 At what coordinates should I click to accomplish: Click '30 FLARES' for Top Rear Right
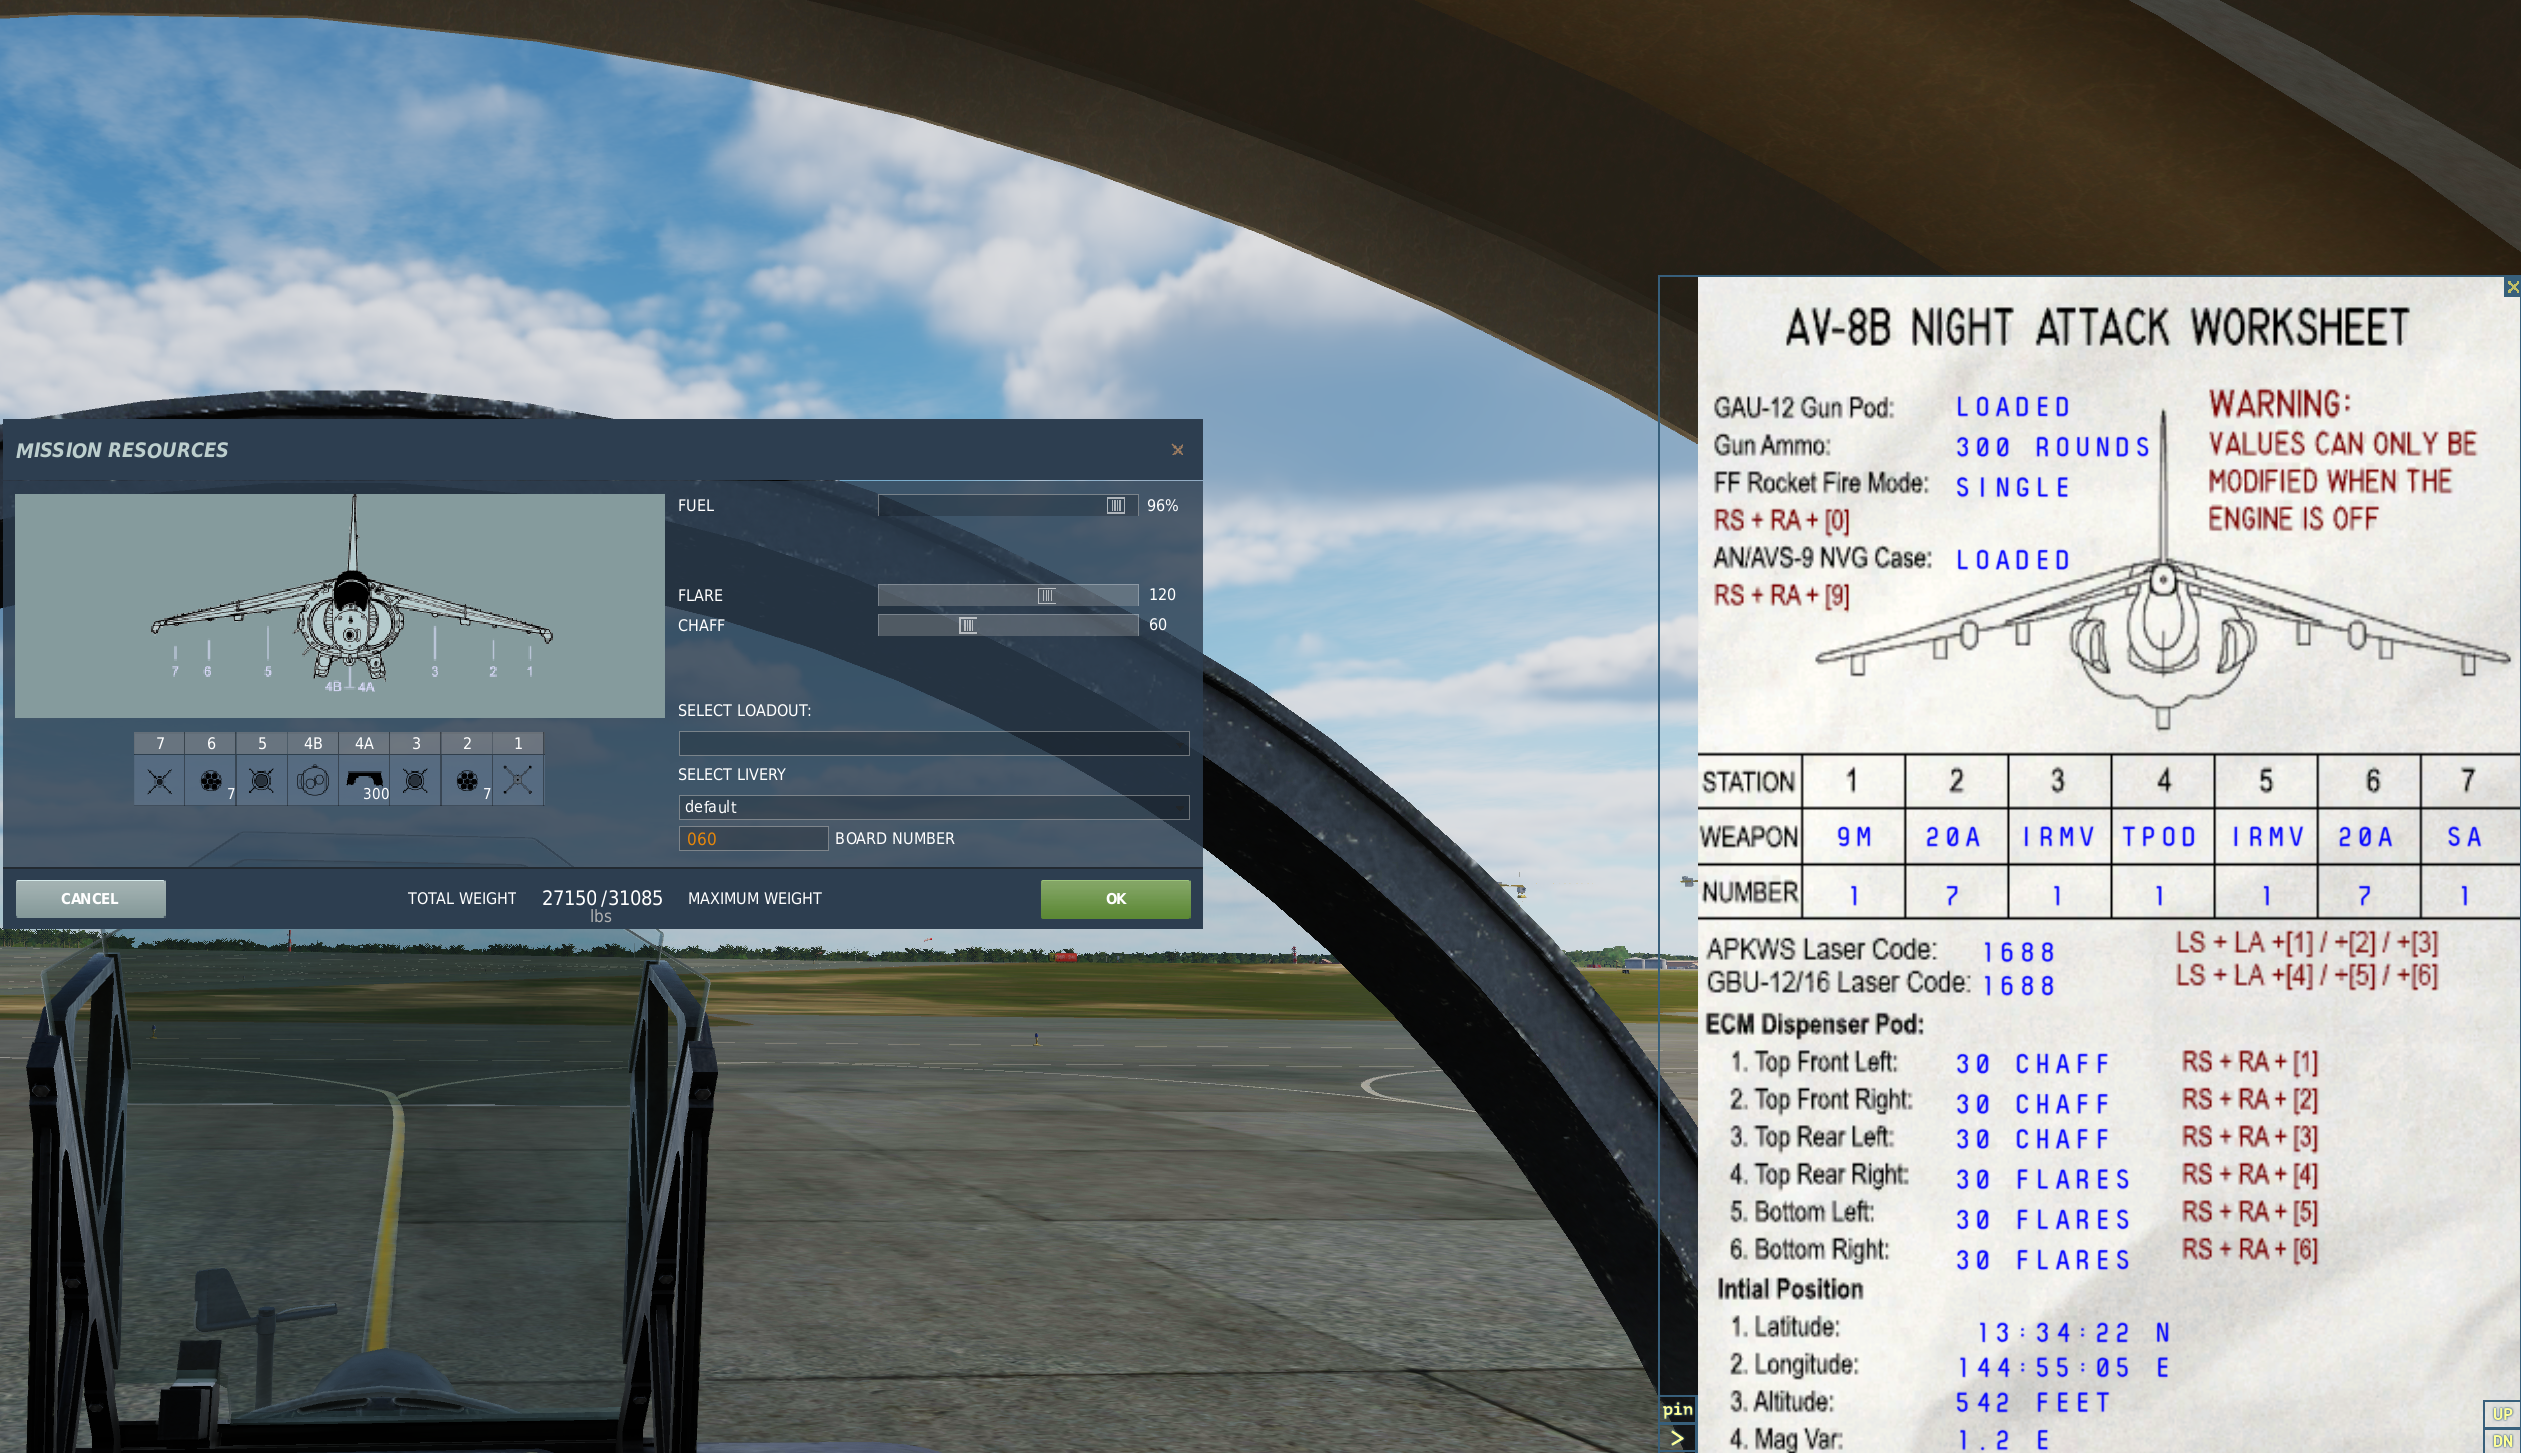(2043, 1180)
